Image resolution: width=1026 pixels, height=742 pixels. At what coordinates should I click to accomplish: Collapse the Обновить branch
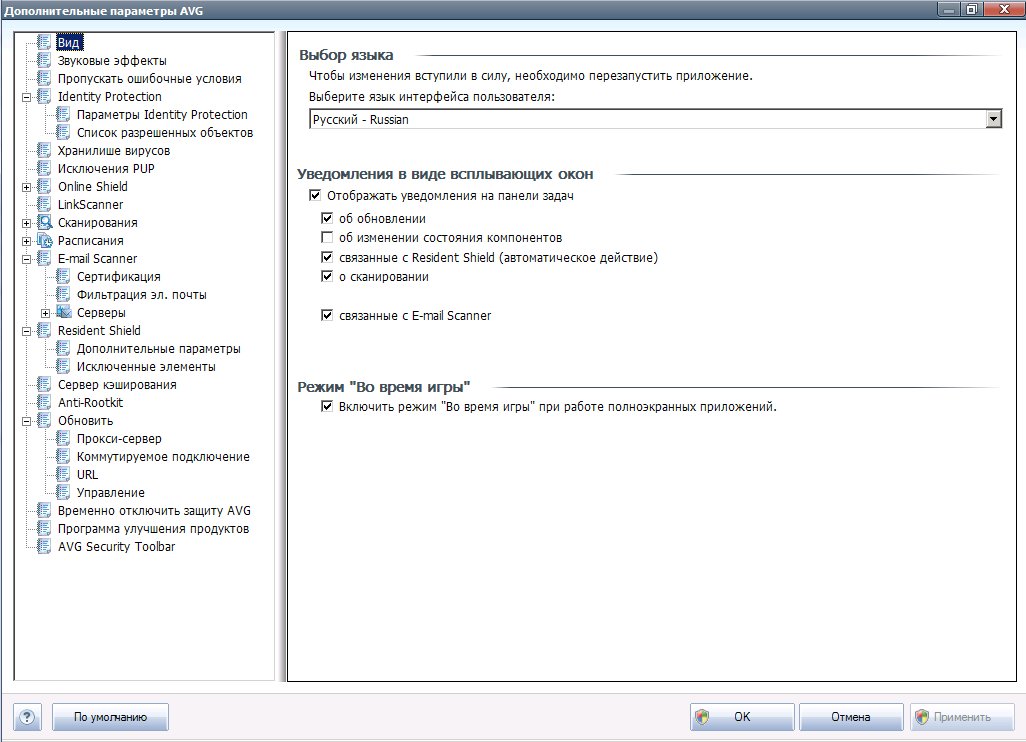[27, 421]
